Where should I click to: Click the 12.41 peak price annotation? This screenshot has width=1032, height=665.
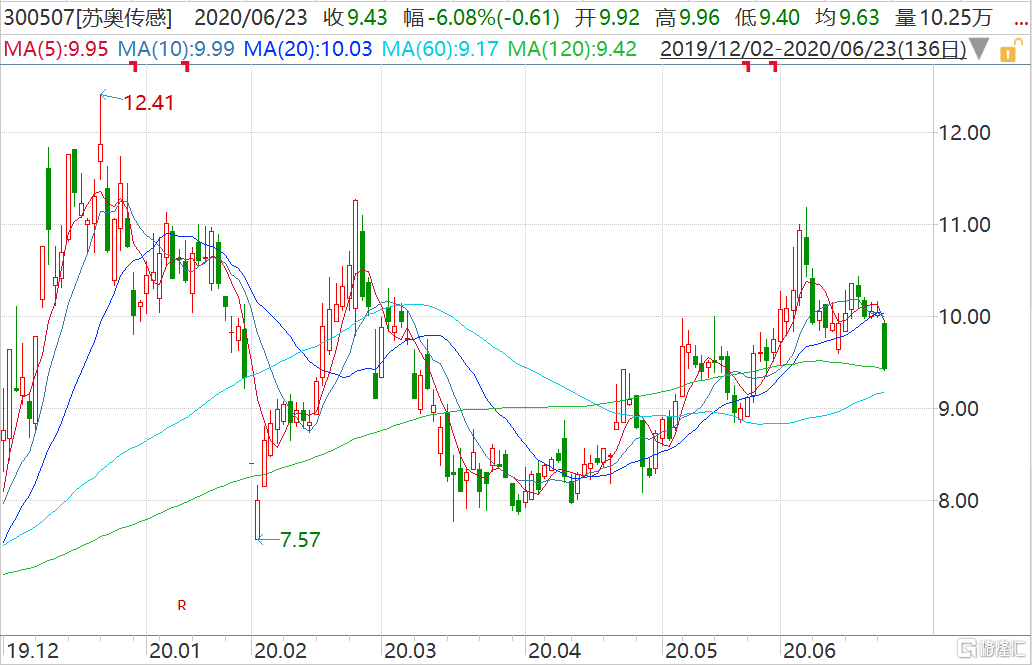149,103
